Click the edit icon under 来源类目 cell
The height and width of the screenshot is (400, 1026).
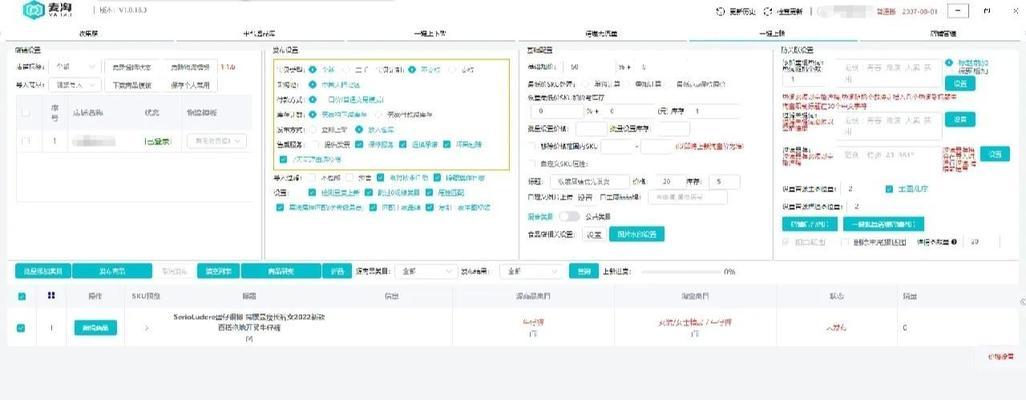531,333
